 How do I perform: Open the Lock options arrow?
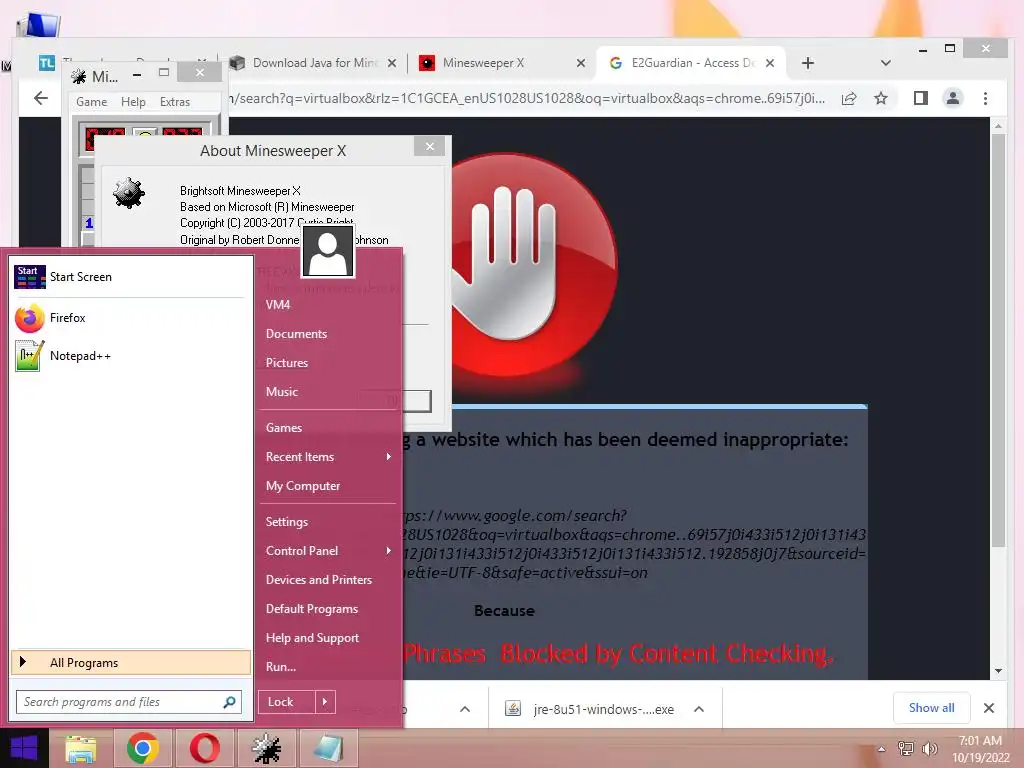click(x=325, y=702)
